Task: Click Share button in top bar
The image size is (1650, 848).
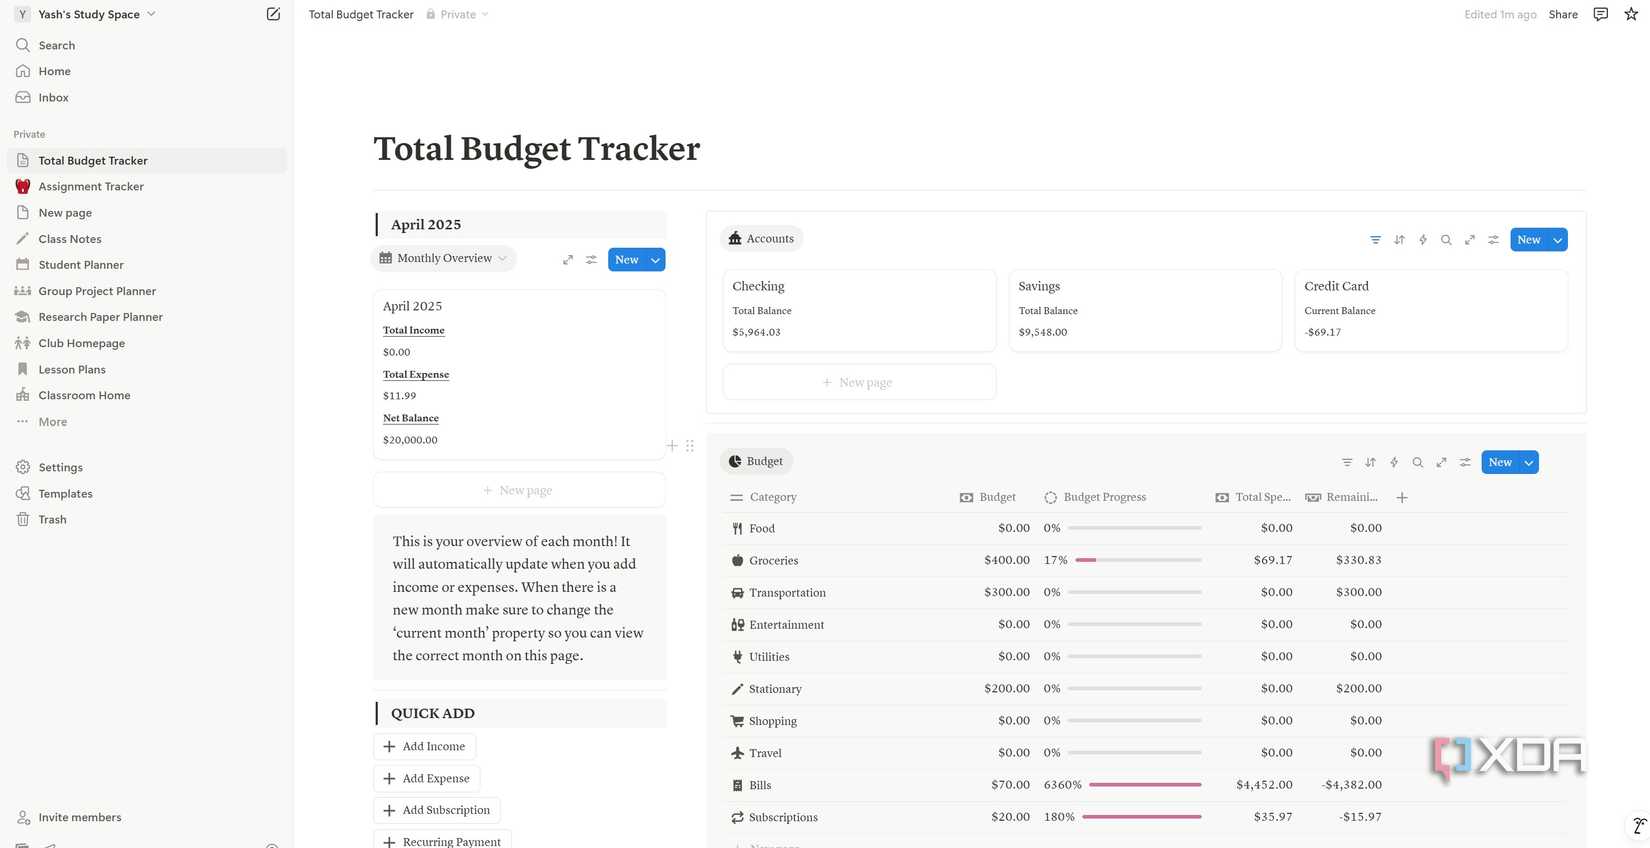Action: pyautogui.click(x=1563, y=14)
